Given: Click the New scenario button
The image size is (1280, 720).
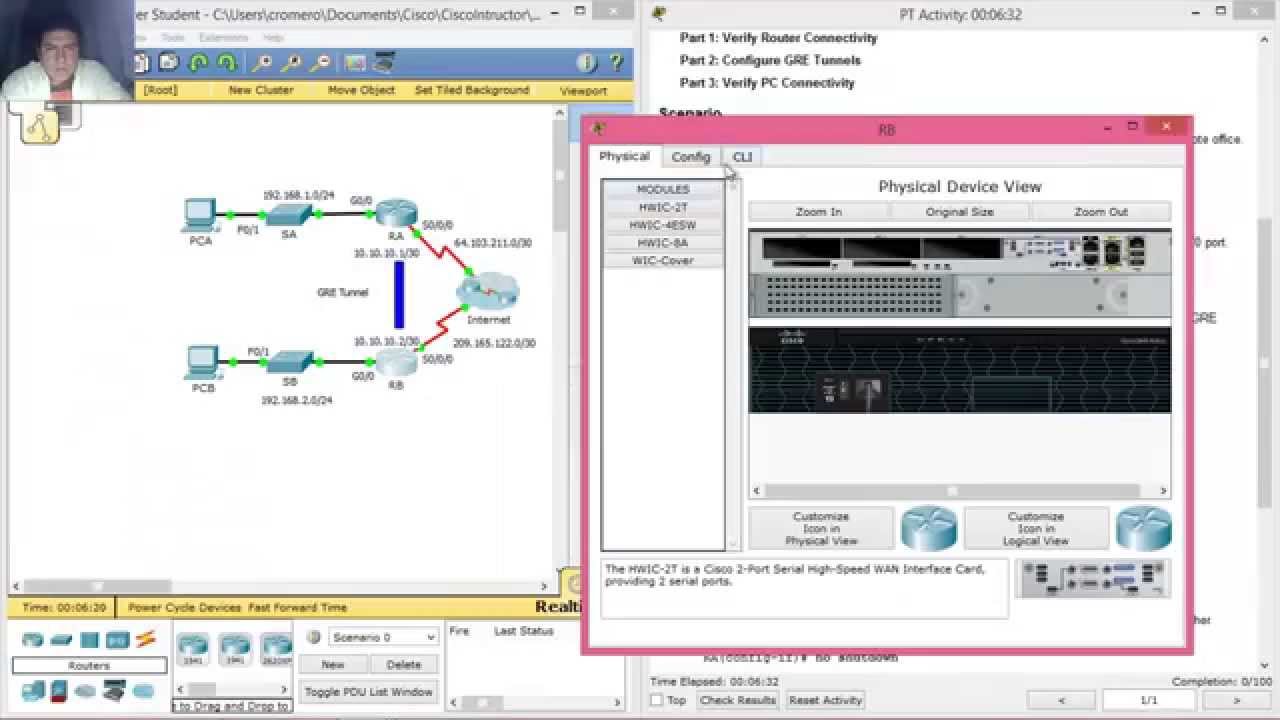Looking at the screenshot, I should [333, 664].
